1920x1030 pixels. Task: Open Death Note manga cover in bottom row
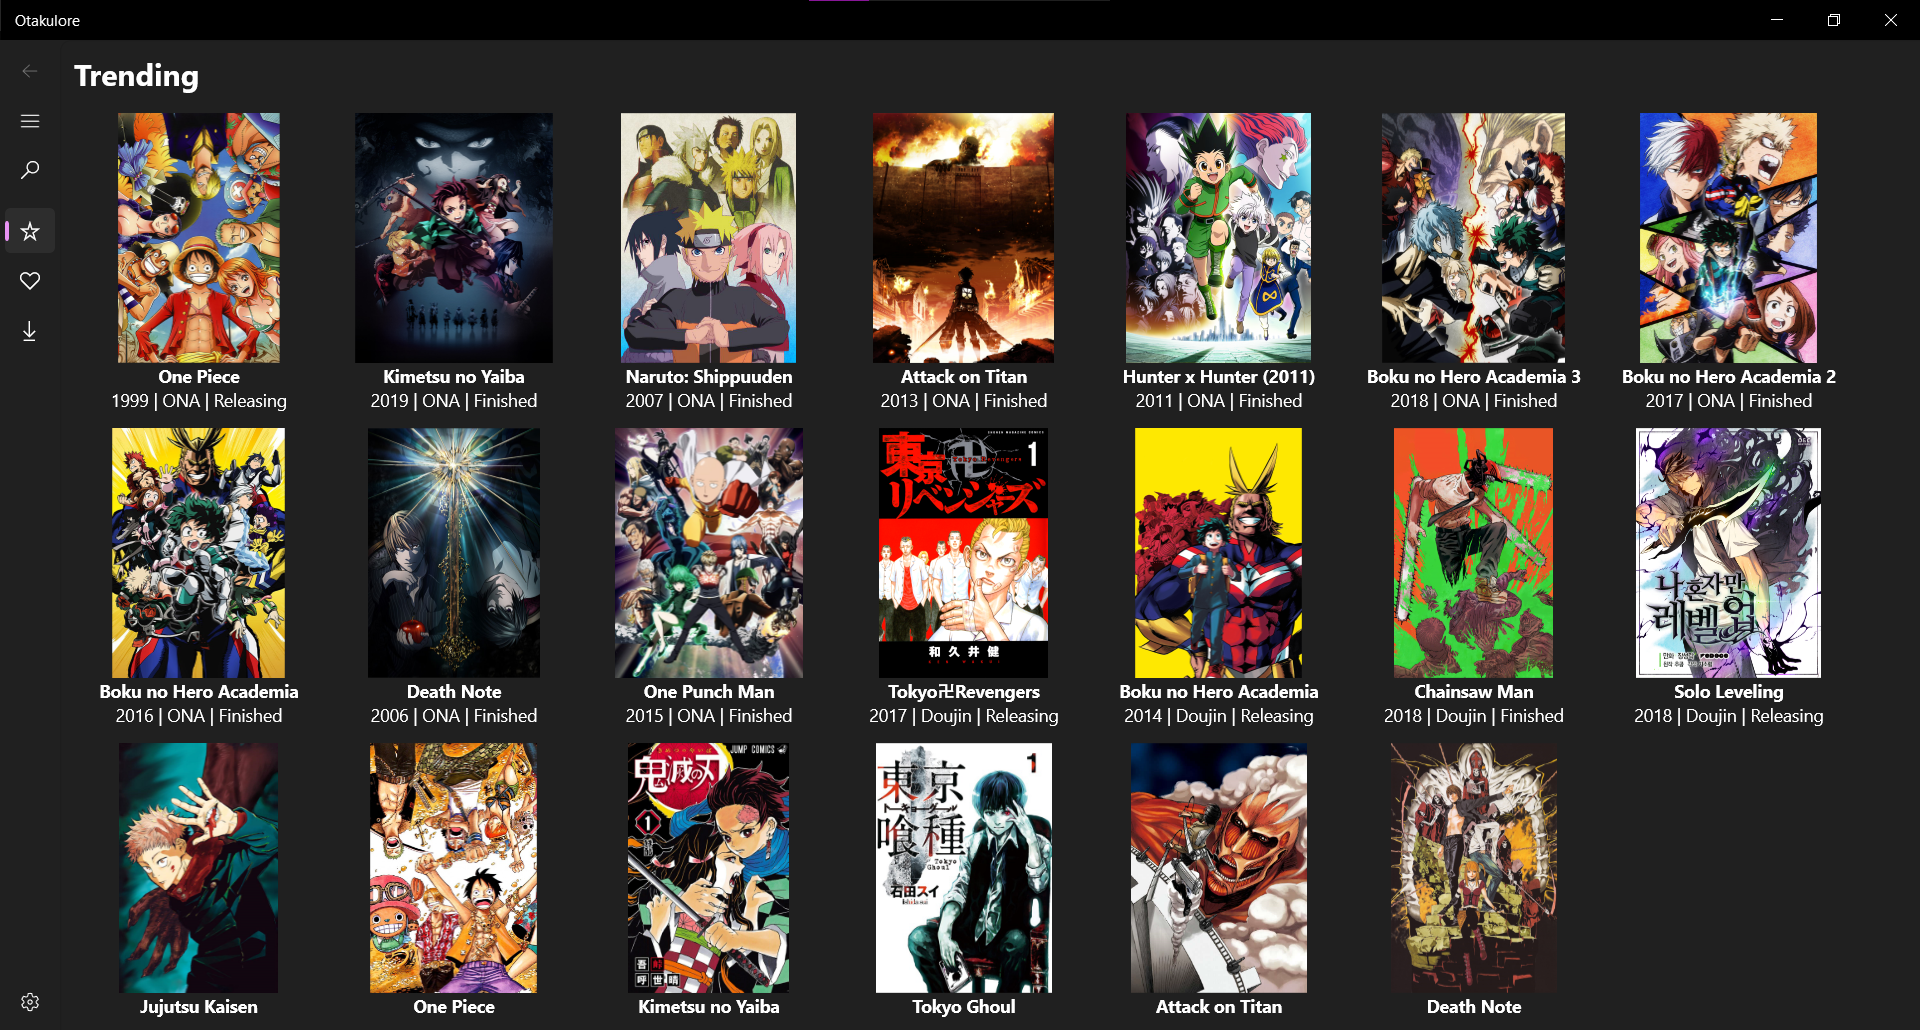(1474, 868)
